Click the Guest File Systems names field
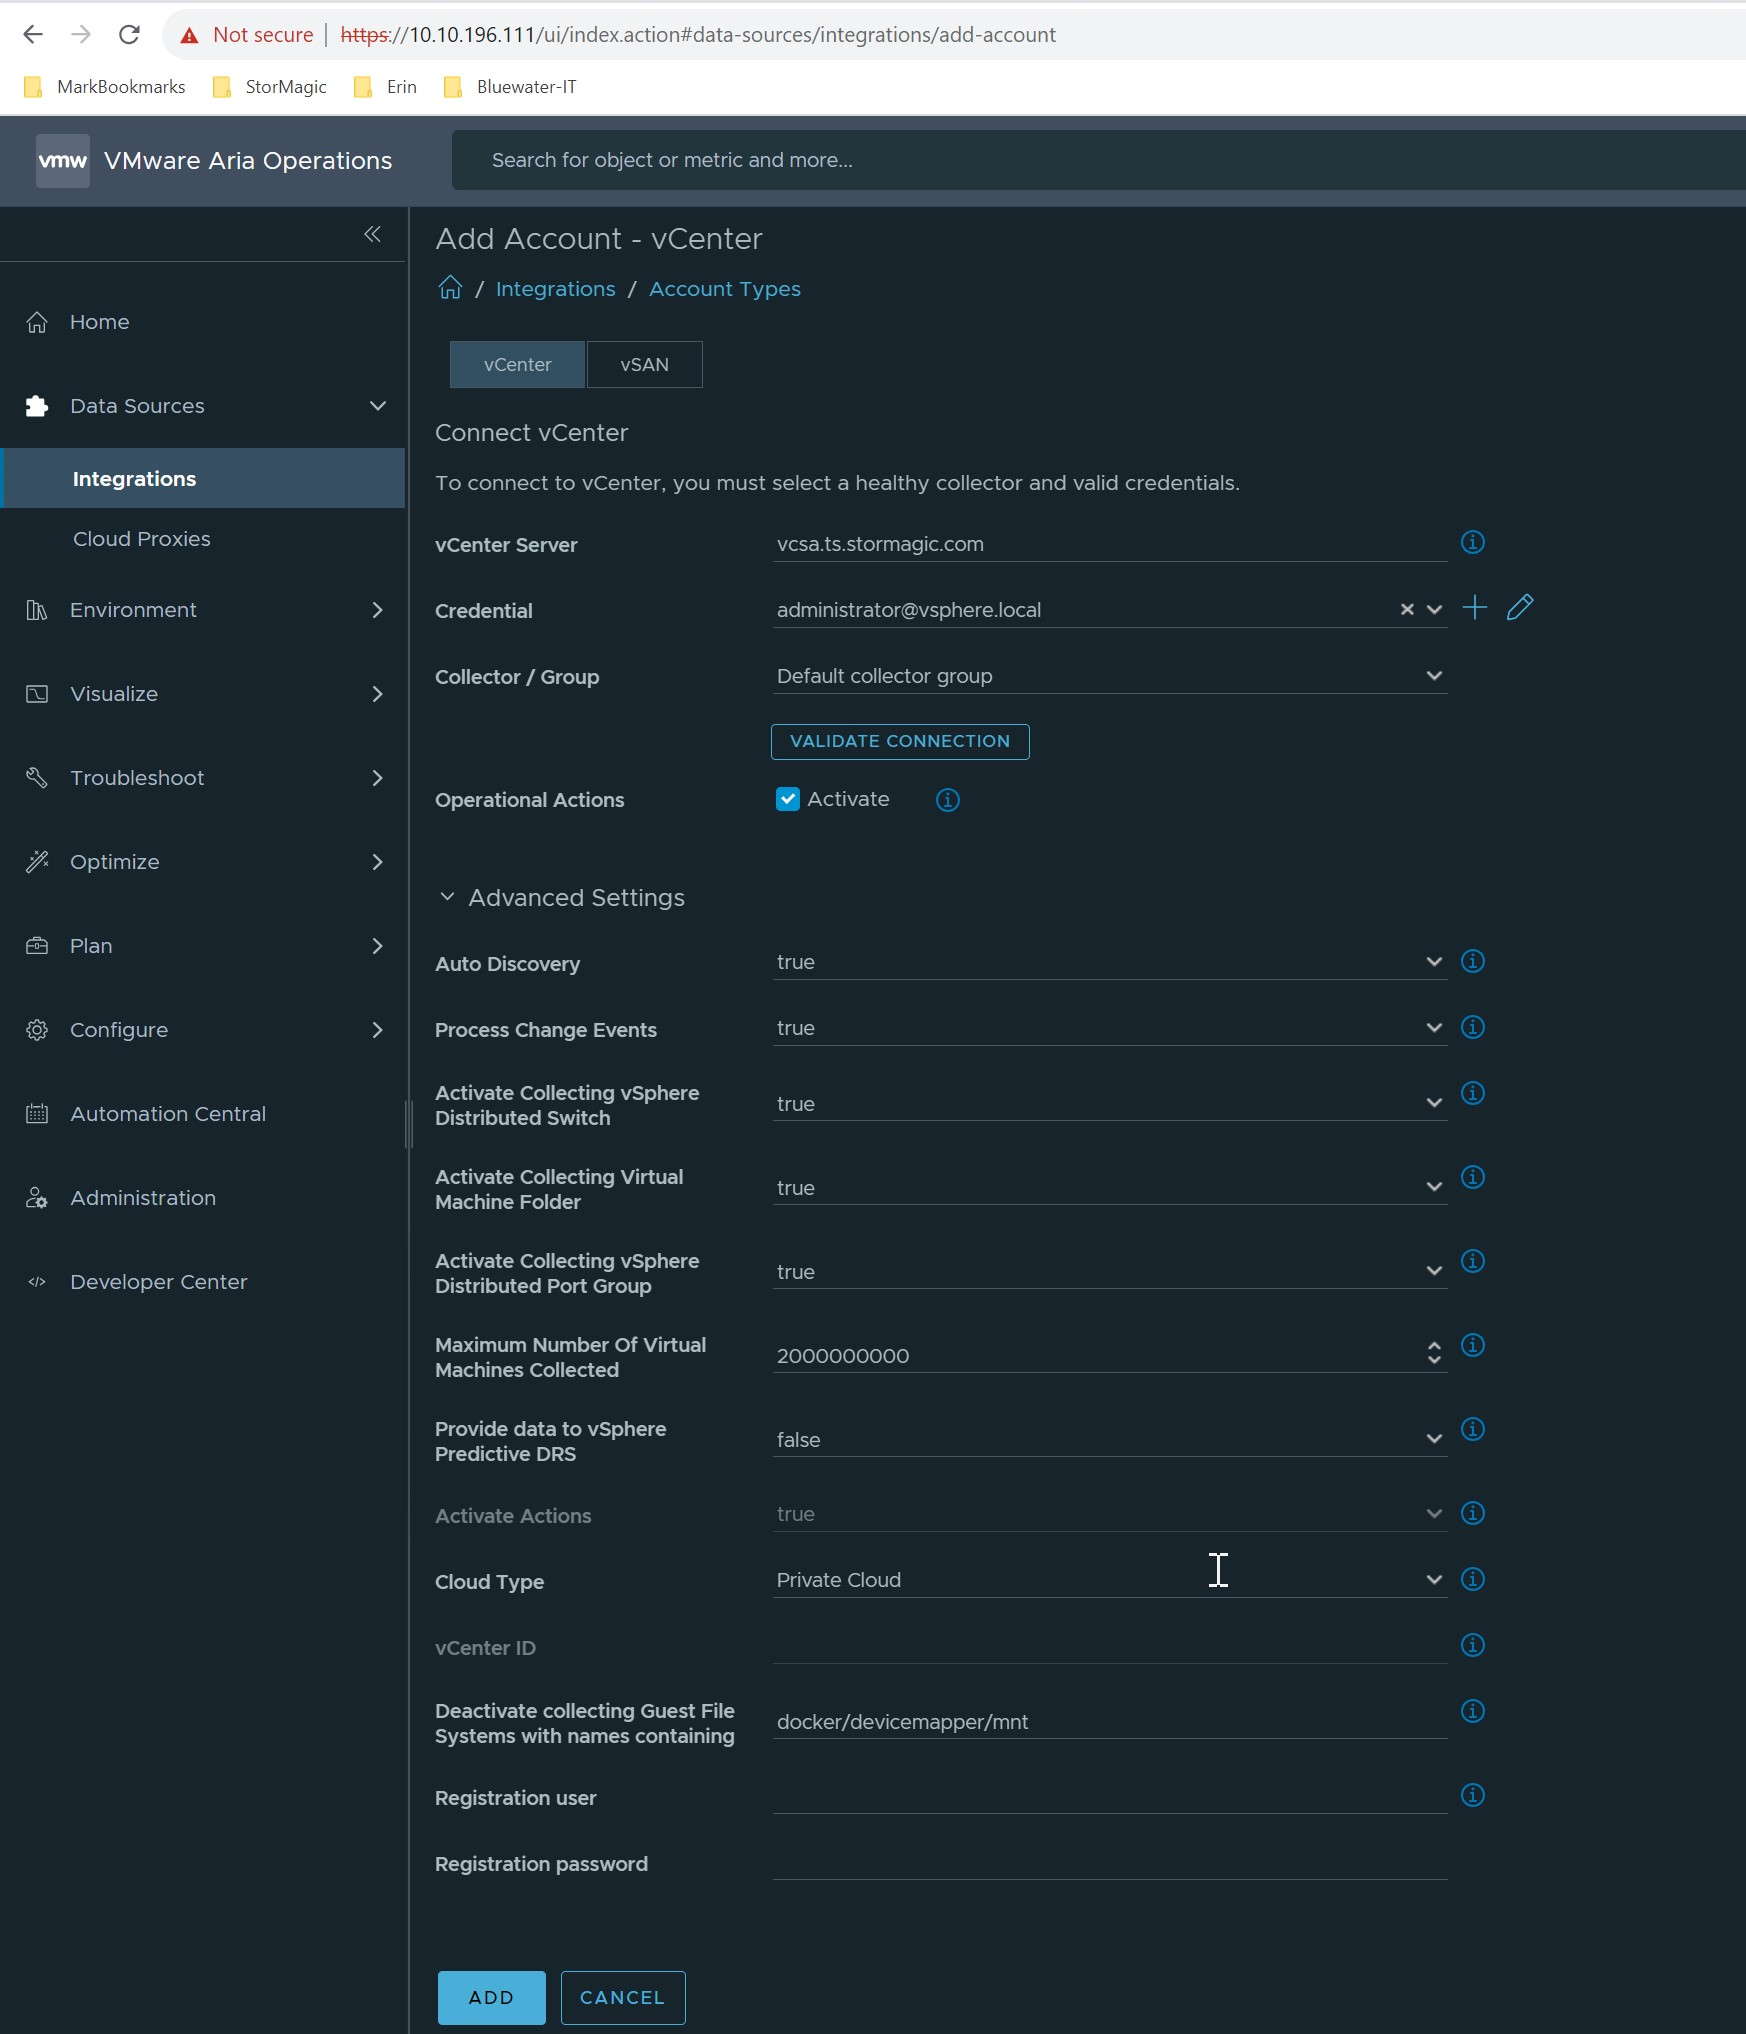This screenshot has width=1746, height=2034. pyautogui.click(x=1110, y=1722)
